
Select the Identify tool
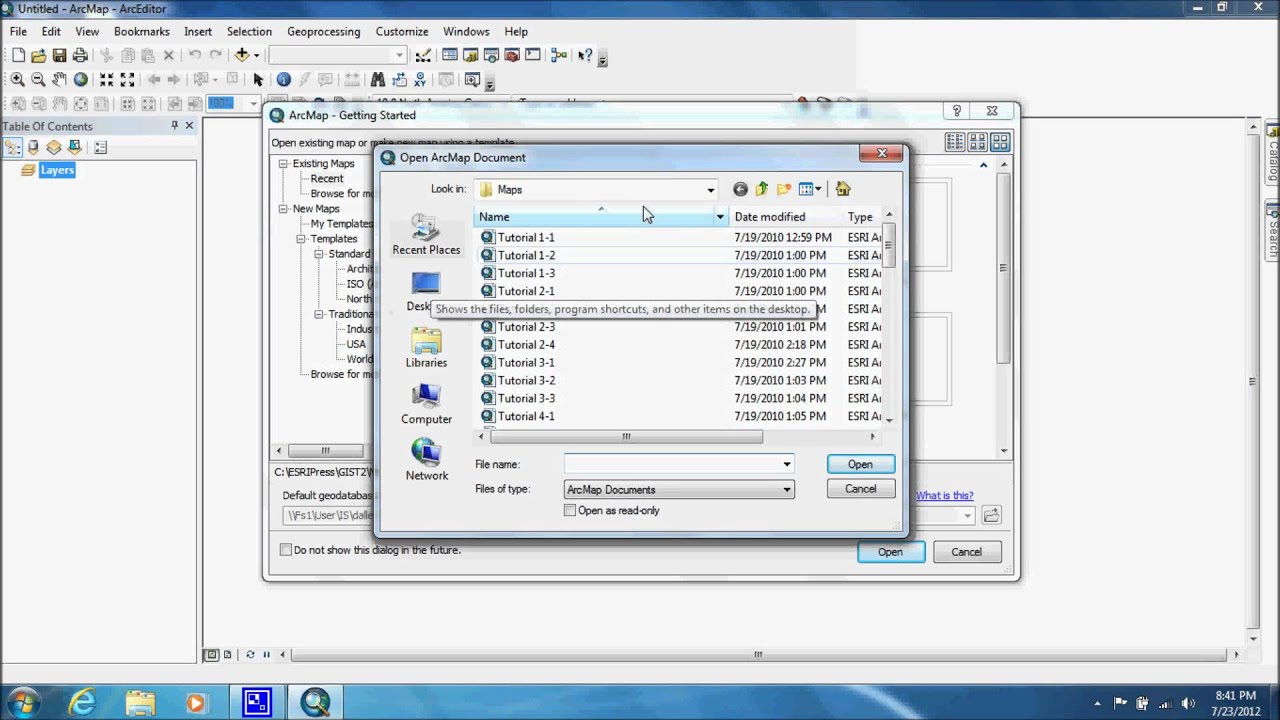(284, 79)
